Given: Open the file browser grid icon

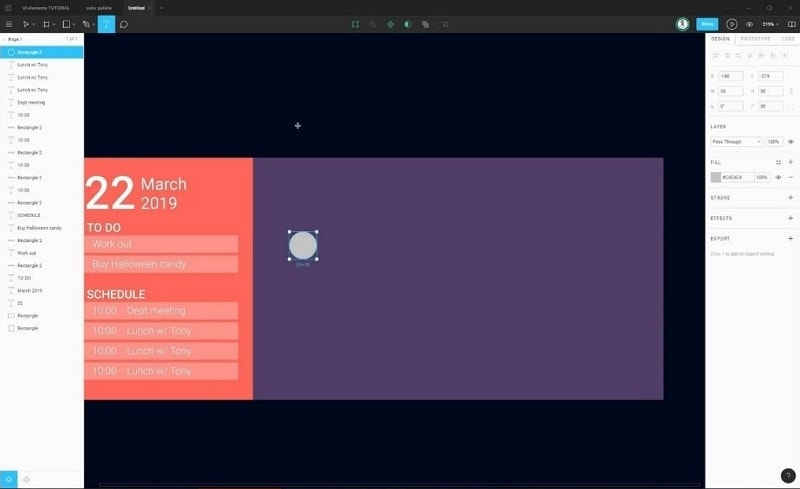Looking at the screenshot, I should coord(8,8).
